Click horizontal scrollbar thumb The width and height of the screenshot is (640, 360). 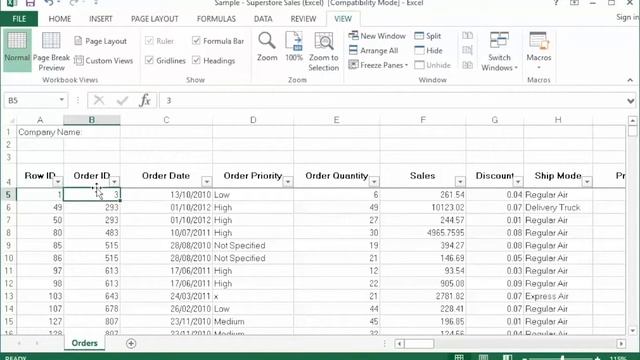coord(419,344)
